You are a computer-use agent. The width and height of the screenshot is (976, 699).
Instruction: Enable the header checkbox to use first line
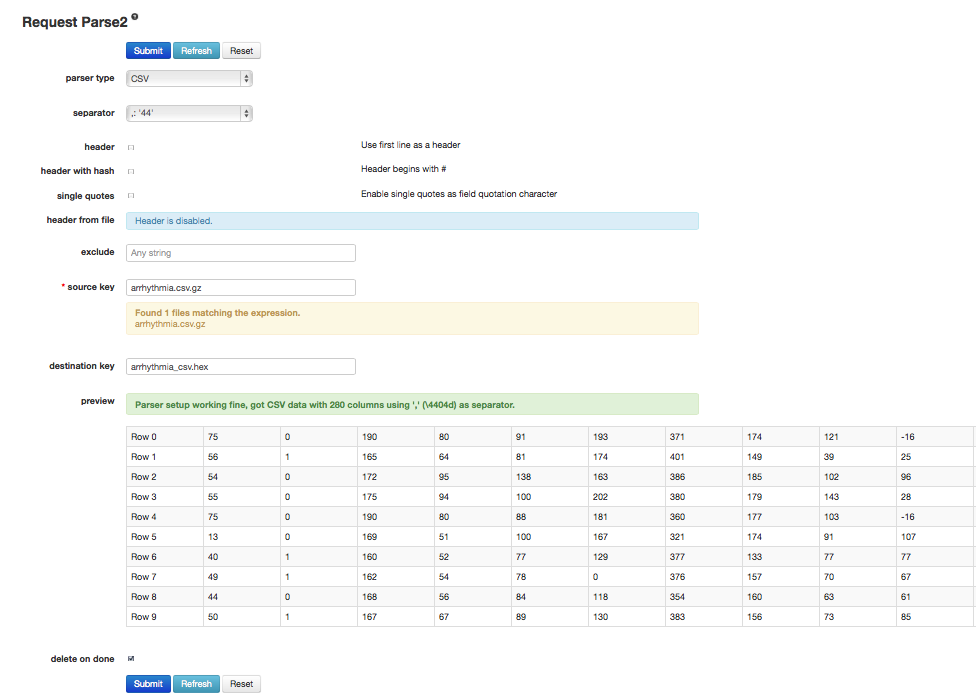(131, 146)
